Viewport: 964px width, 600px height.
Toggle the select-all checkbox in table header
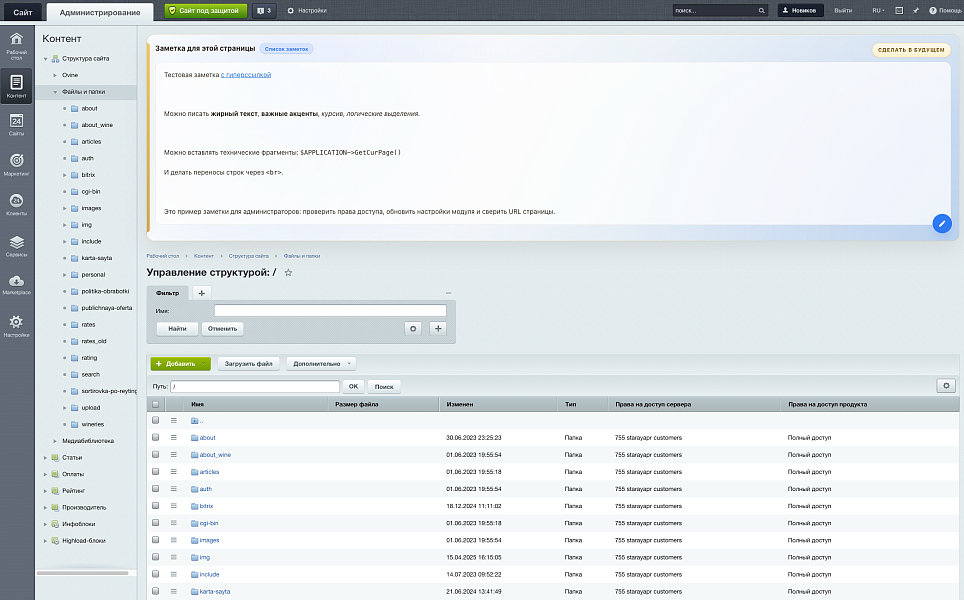(x=156, y=404)
